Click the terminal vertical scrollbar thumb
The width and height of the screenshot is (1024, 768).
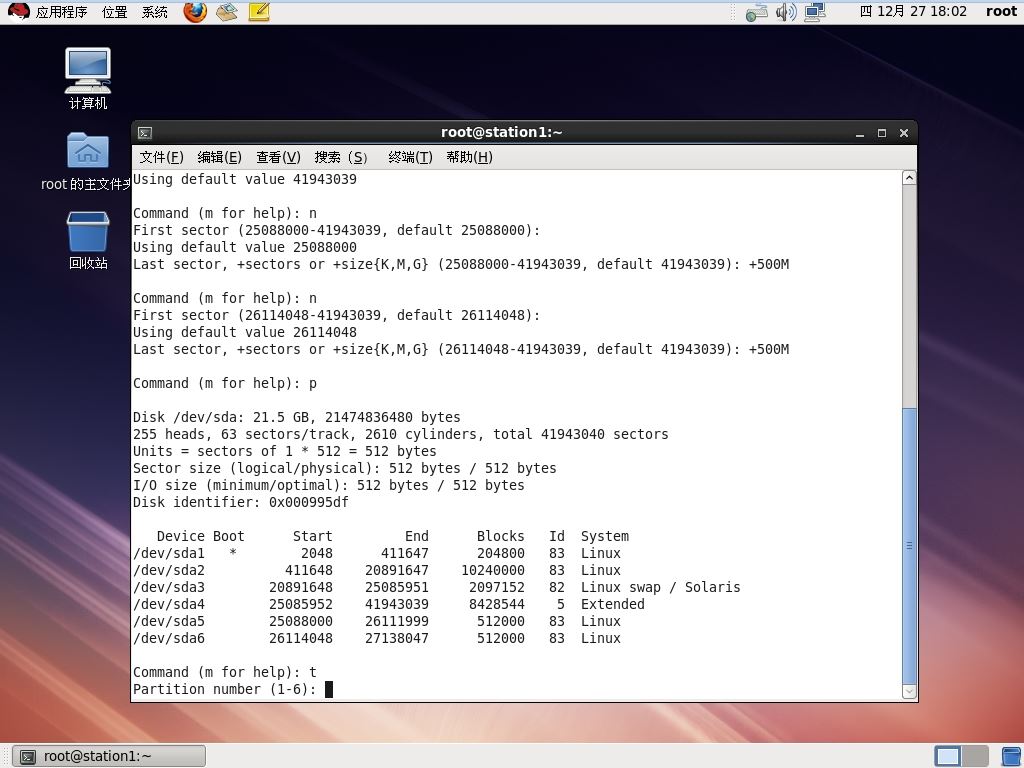click(x=909, y=546)
